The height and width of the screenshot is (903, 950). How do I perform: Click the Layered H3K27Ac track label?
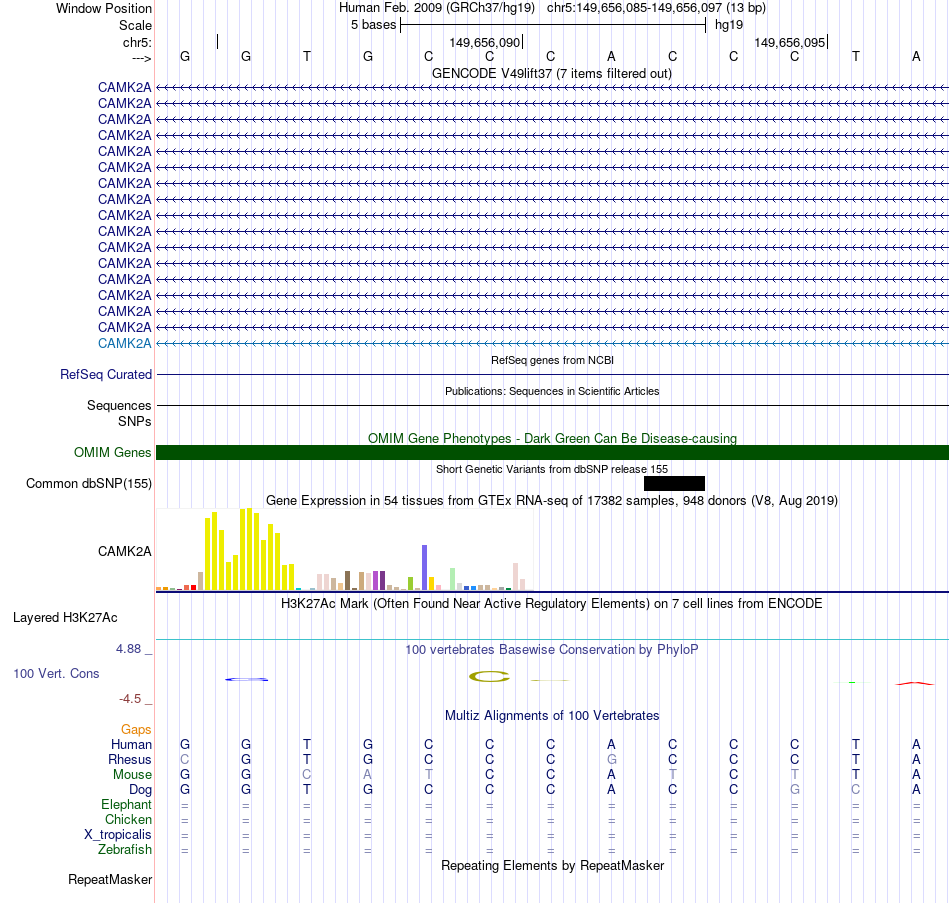(65, 618)
